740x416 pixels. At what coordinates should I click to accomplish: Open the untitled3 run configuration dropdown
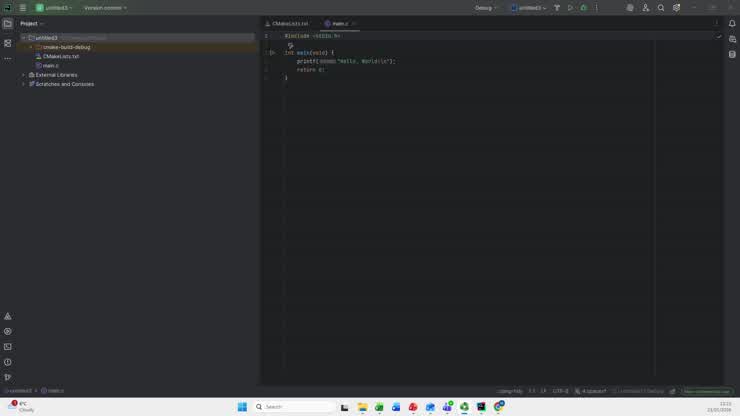tap(529, 8)
